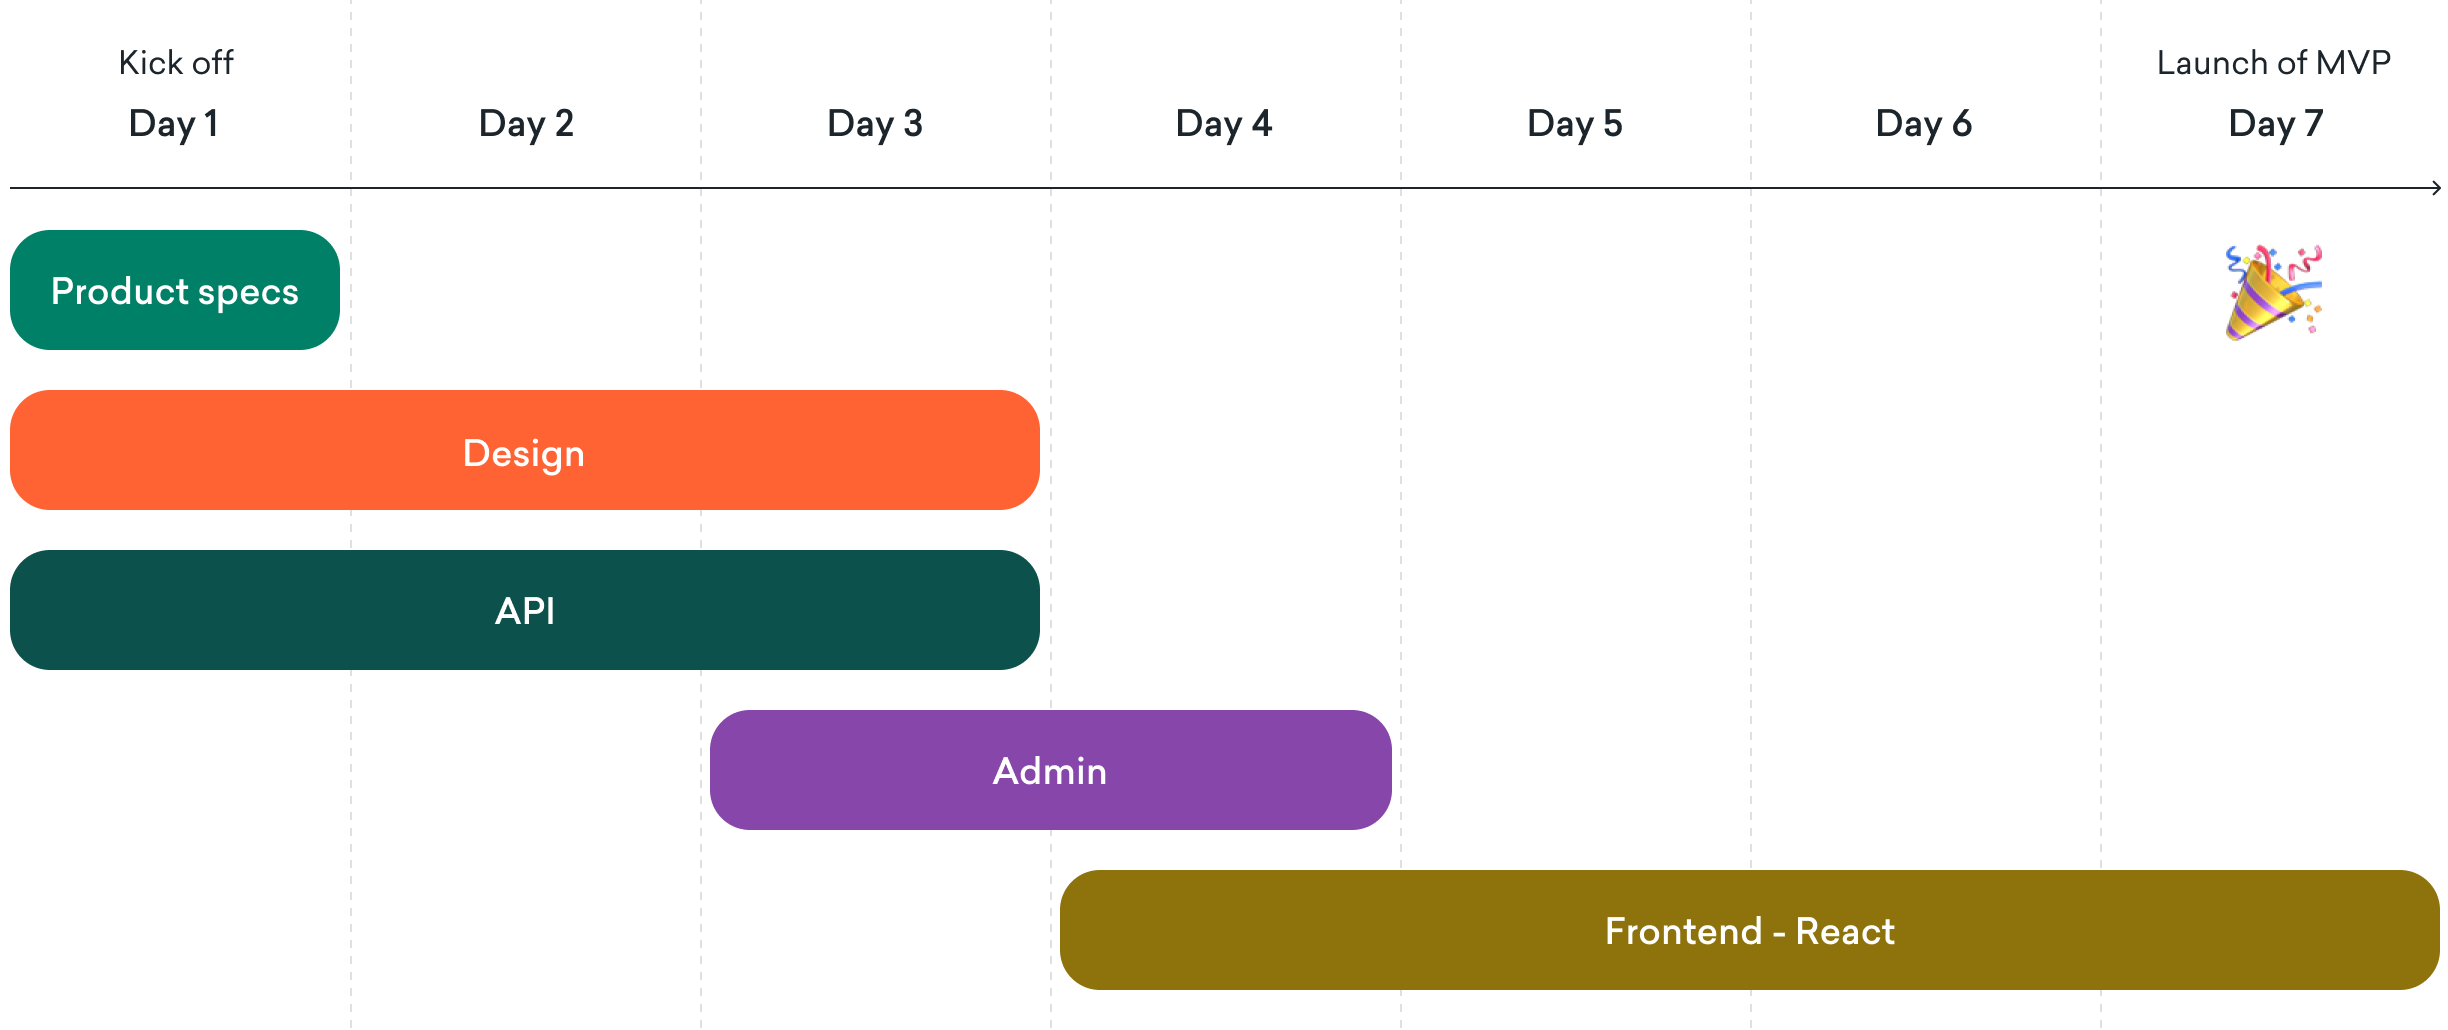2448x1030 pixels.
Task: Select the Day 5 header
Action: pyautogui.click(x=1575, y=124)
